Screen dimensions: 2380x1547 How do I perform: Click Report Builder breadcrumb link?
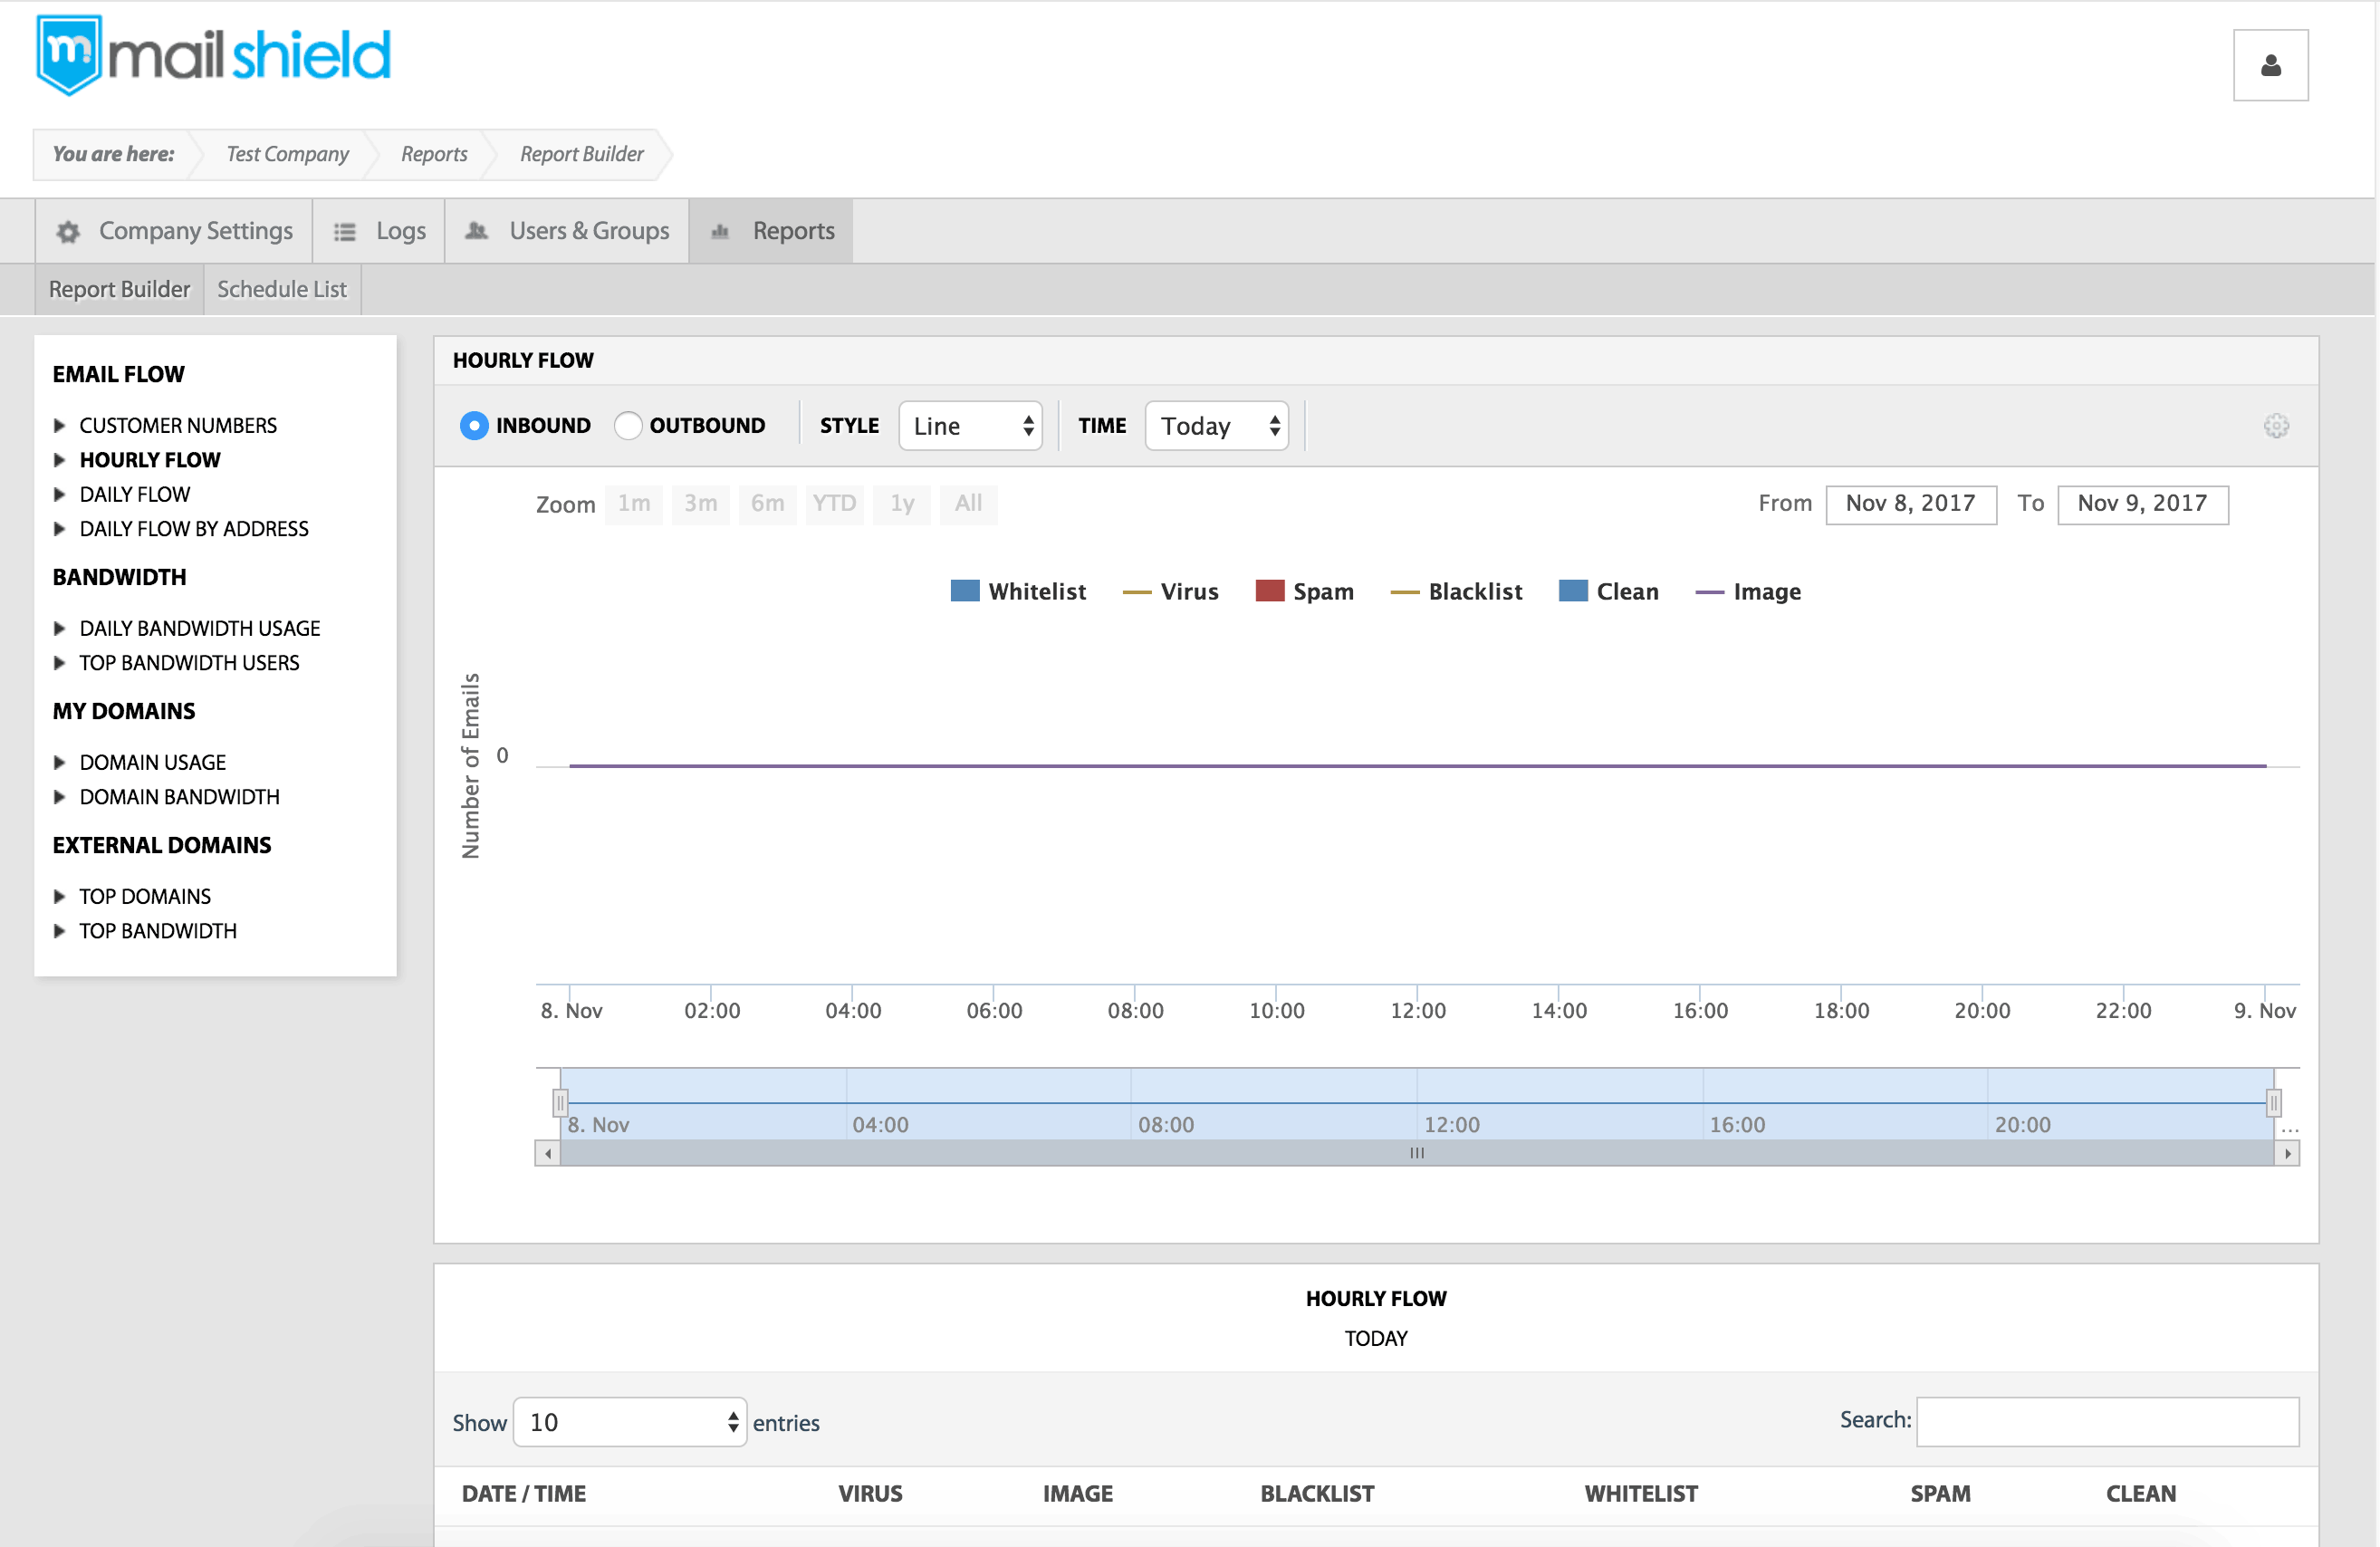582,154
